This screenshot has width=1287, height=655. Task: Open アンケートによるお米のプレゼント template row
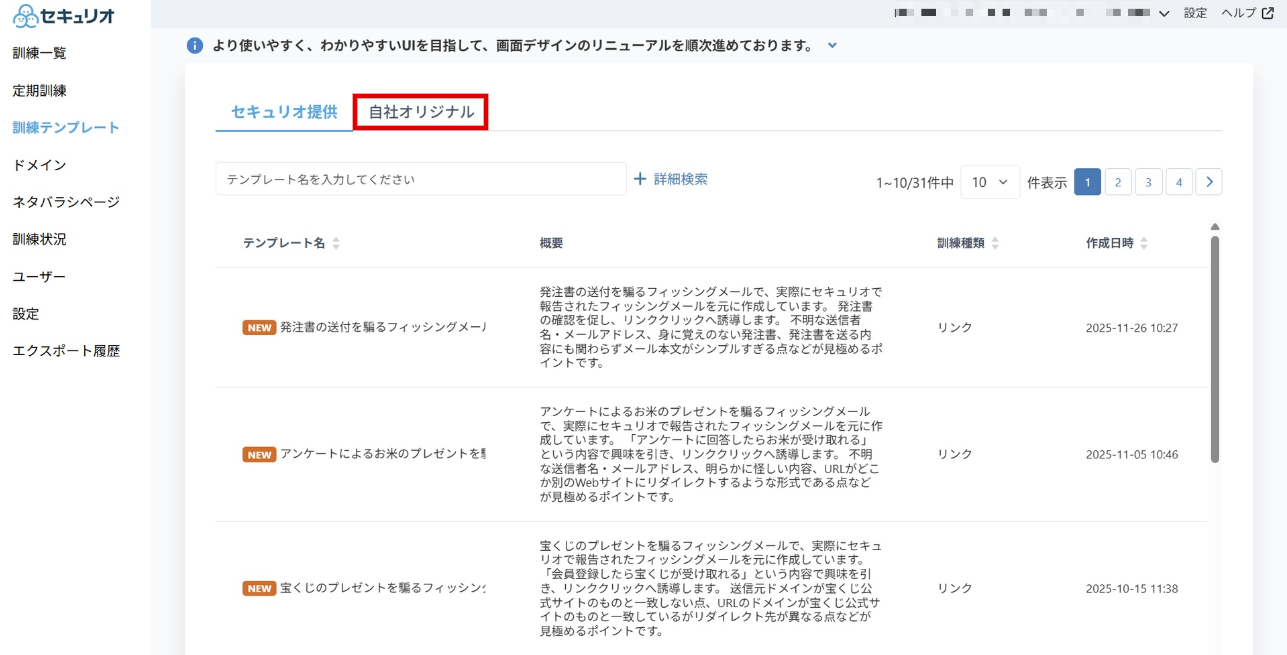[711, 454]
